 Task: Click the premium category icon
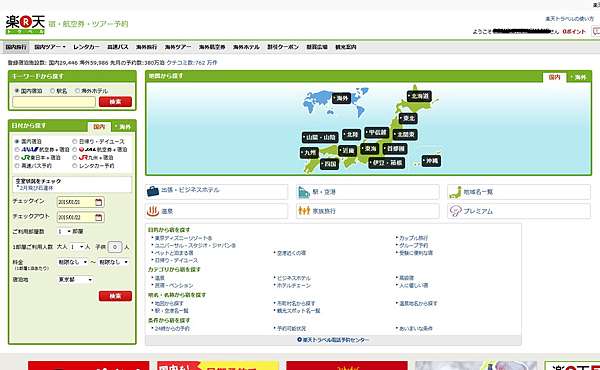455,211
